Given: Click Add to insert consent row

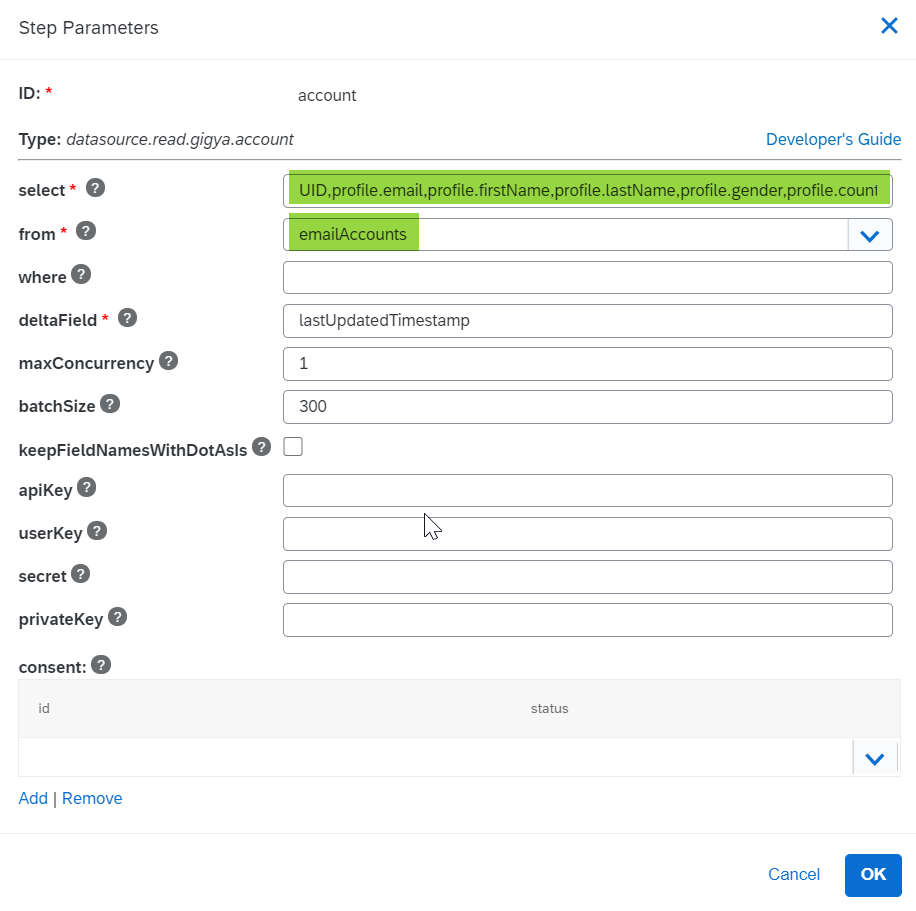Looking at the screenshot, I should (x=33, y=798).
